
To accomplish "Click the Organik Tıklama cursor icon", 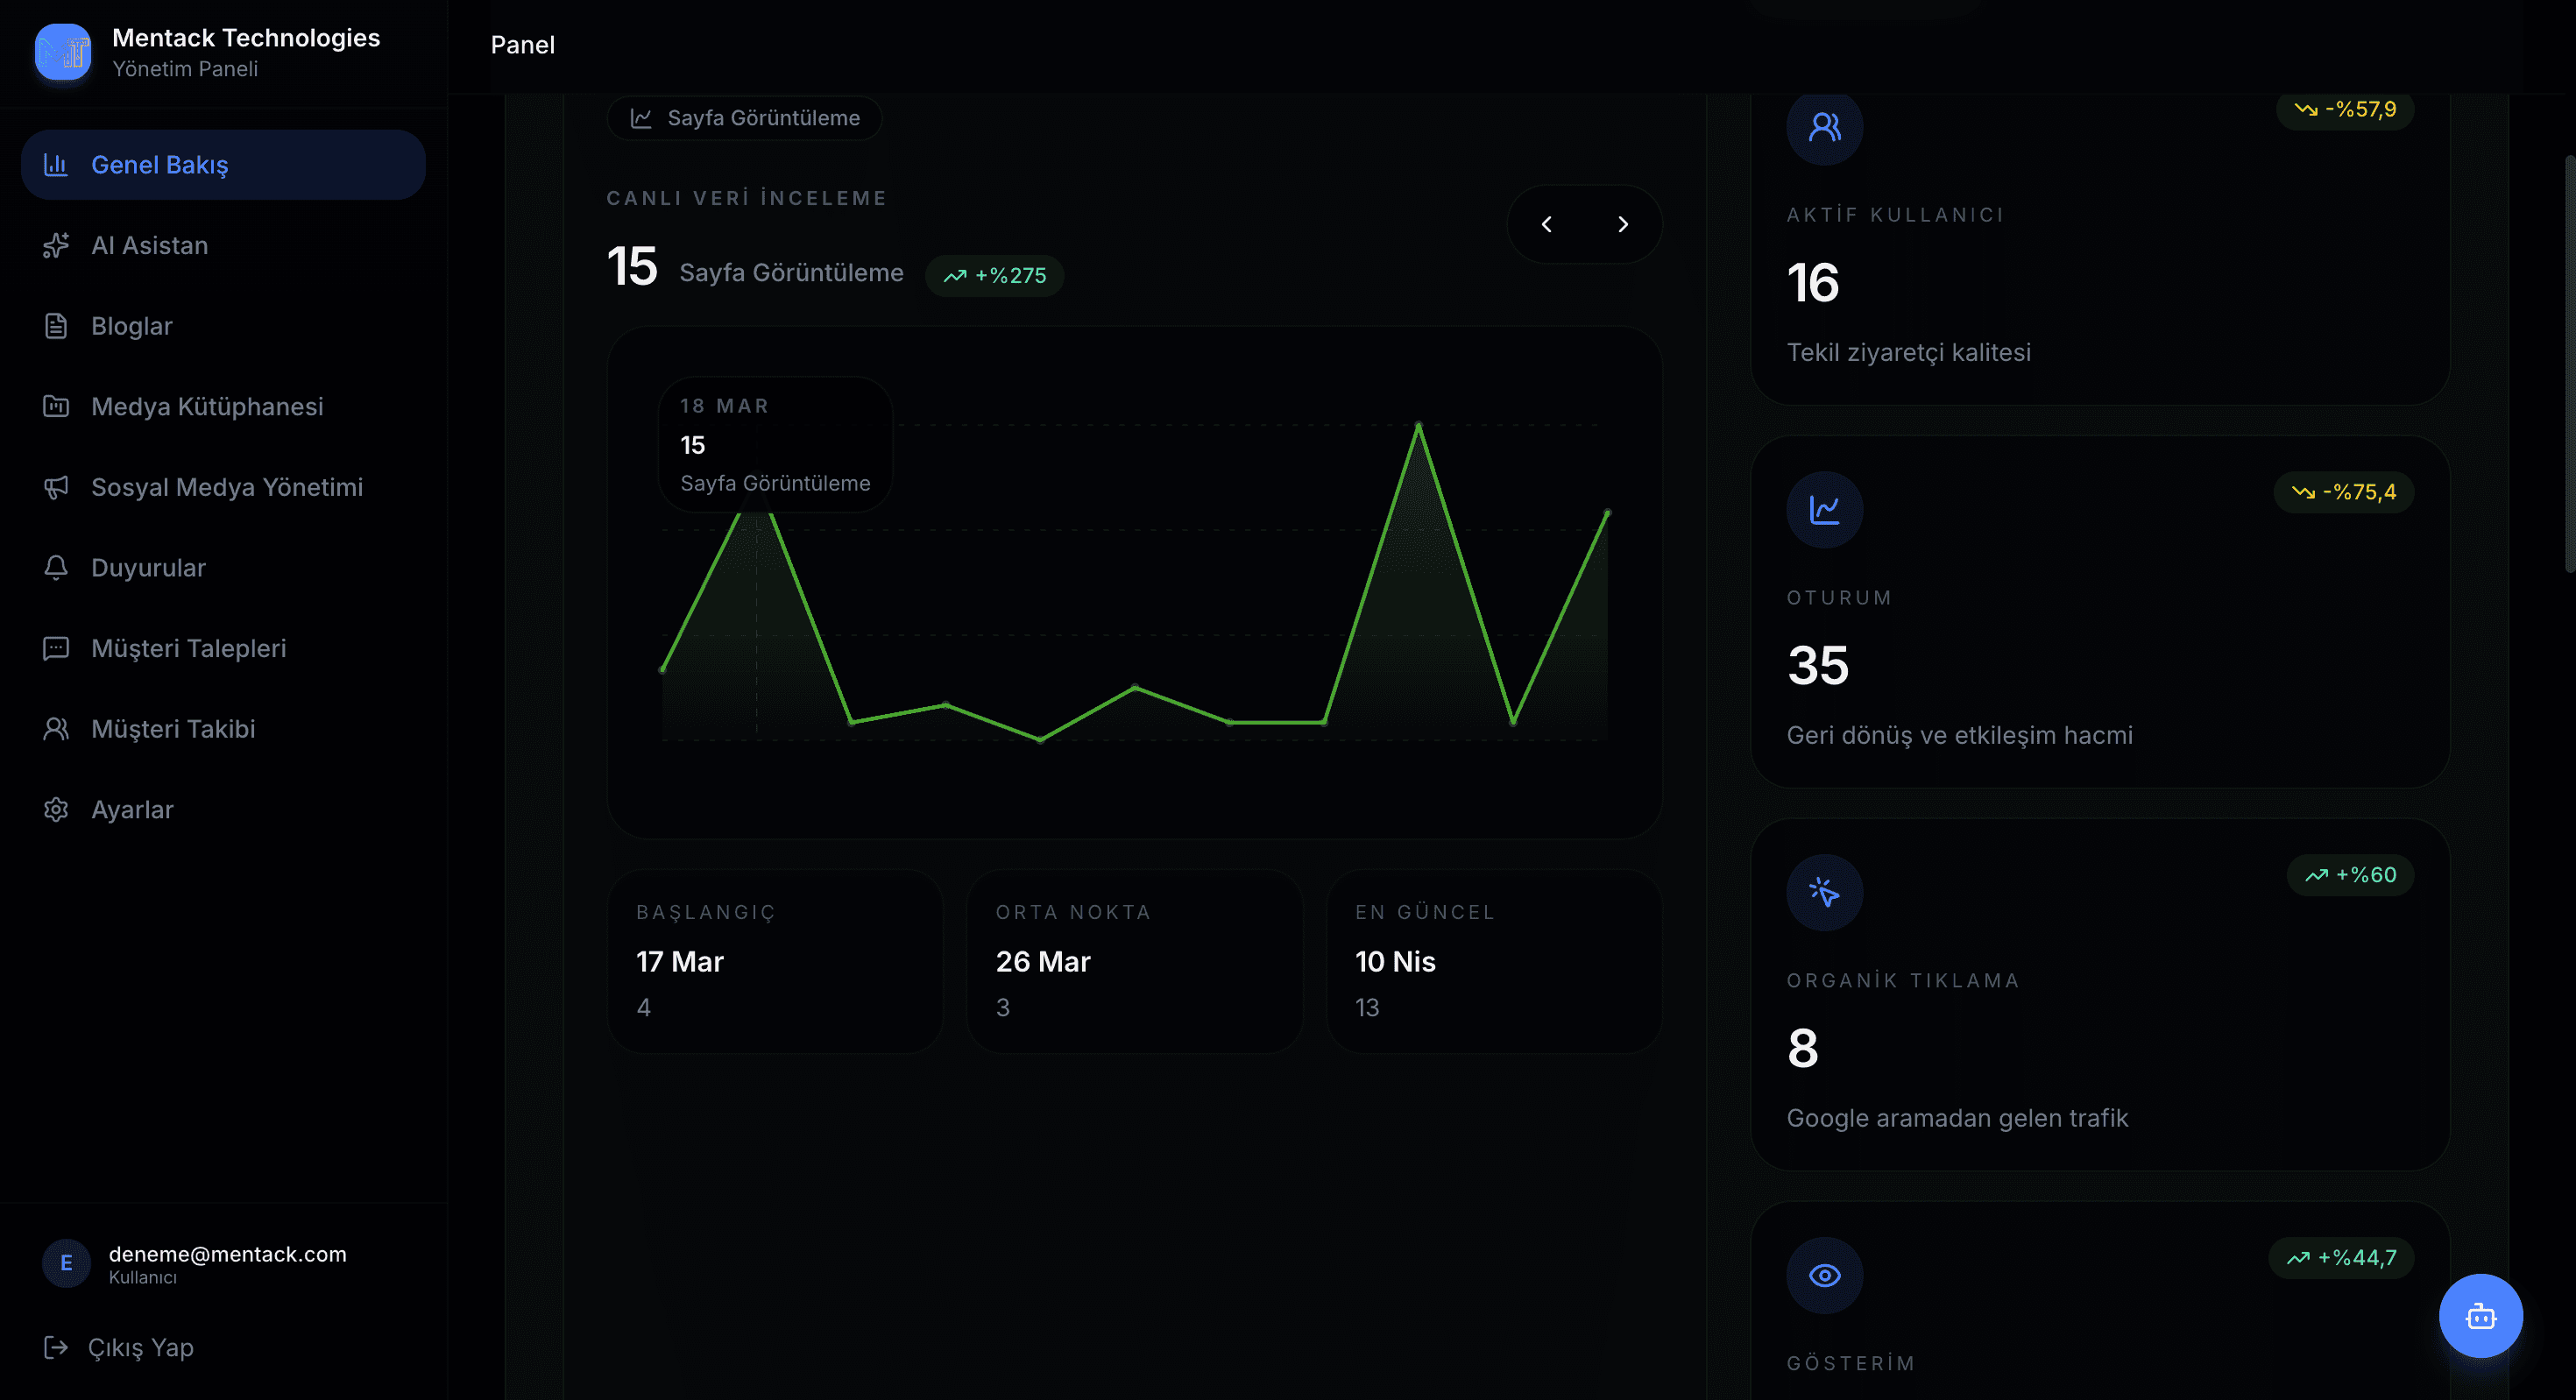I will pos(1825,892).
